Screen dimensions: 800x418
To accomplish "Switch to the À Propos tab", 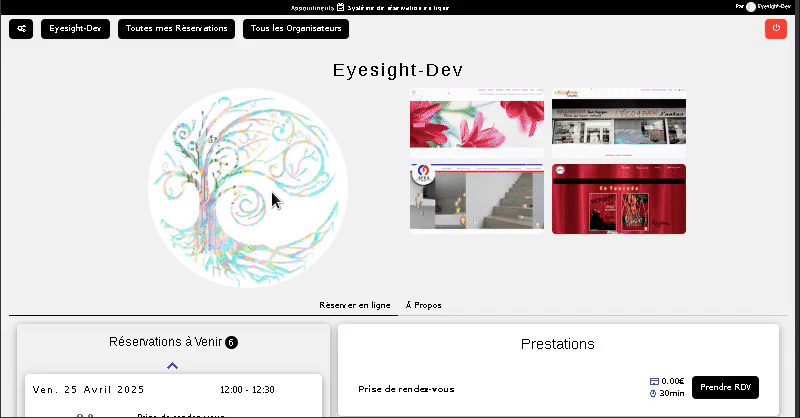I will [423, 305].
